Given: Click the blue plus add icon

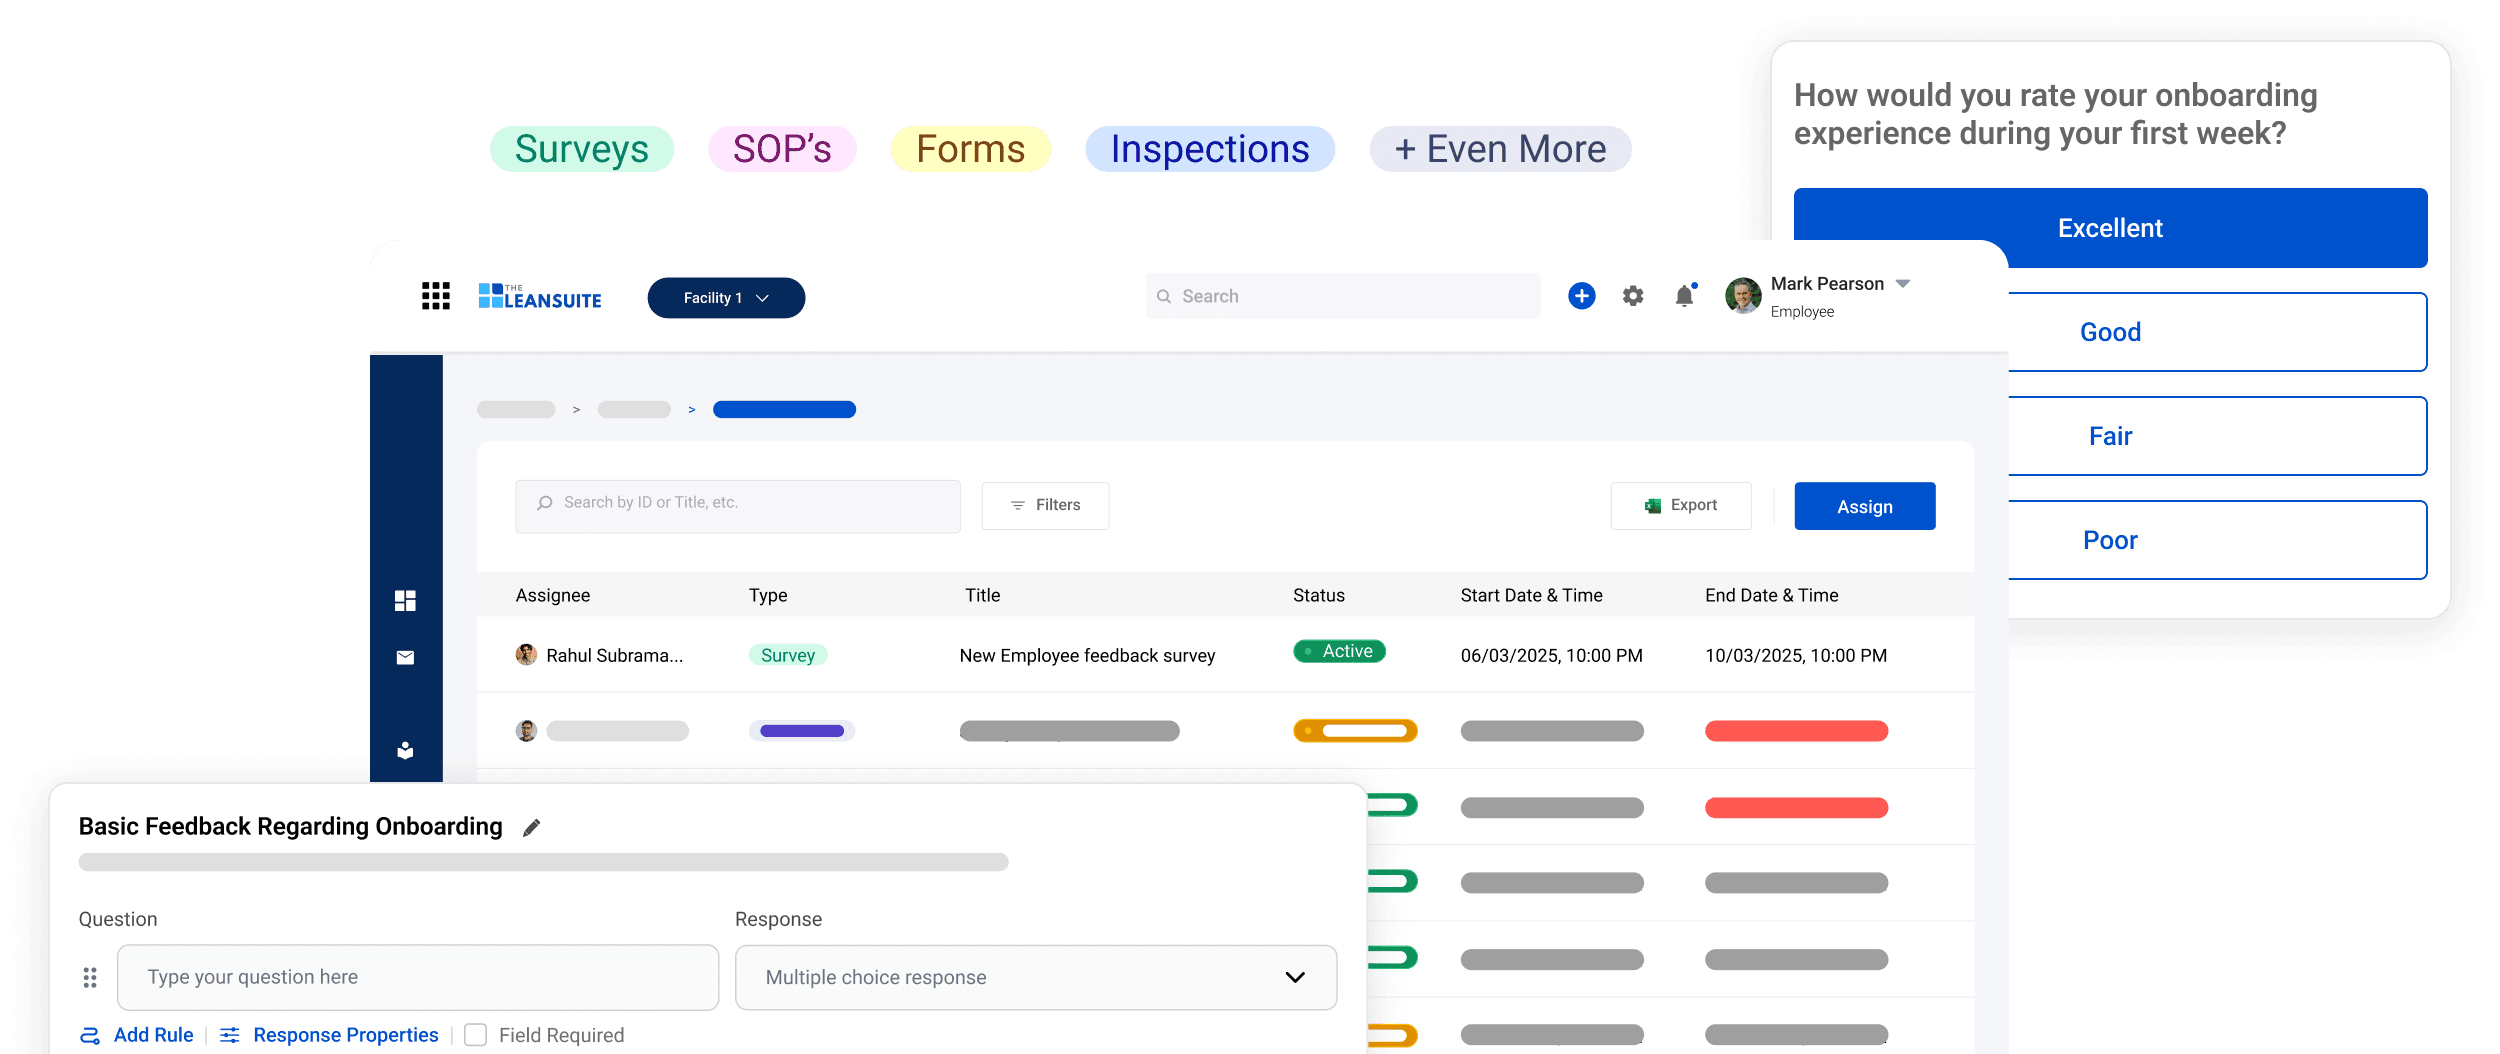Looking at the screenshot, I should pyautogui.click(x=1581, y=296).
